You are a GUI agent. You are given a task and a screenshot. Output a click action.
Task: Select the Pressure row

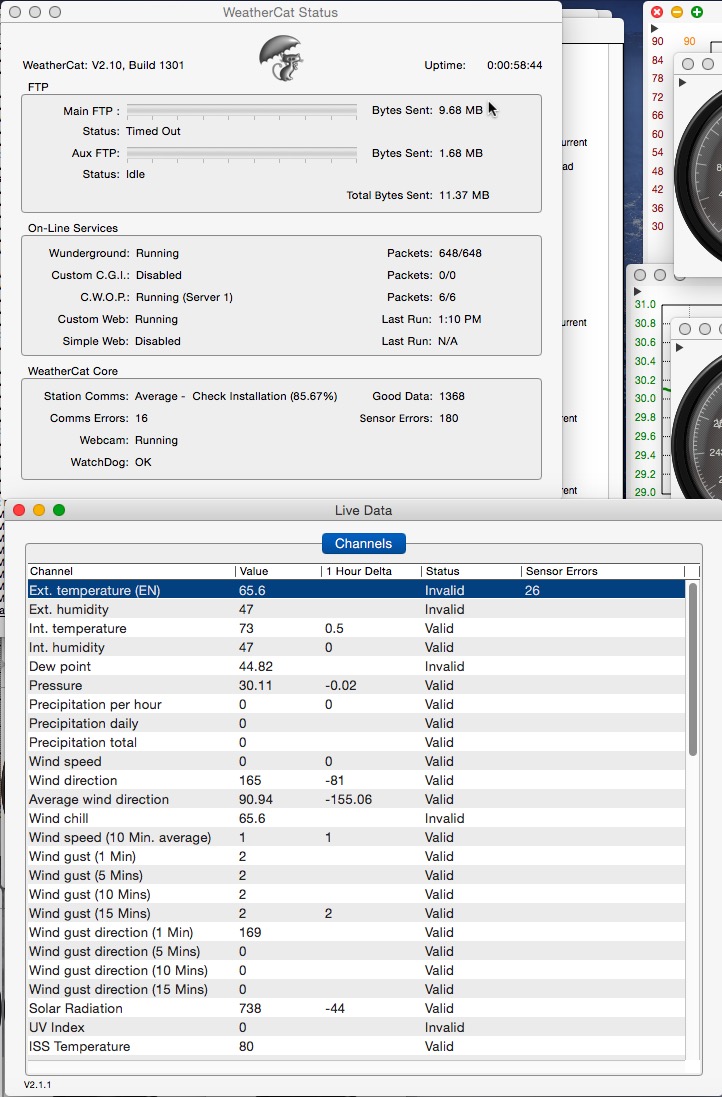pyautogui.click(x=356, y=686)
